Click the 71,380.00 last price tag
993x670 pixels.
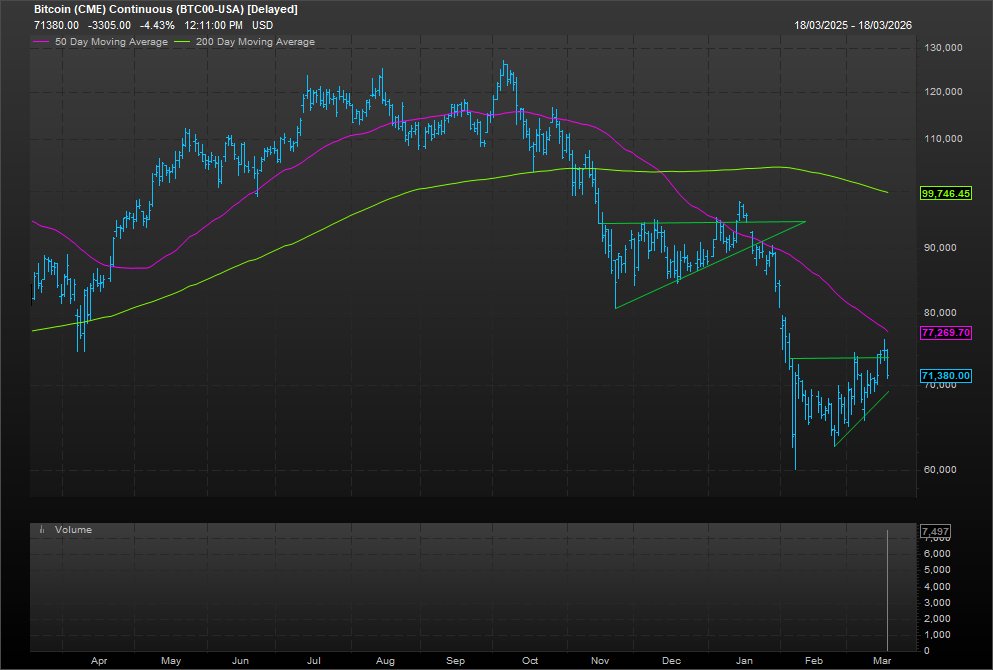point(945,376)
